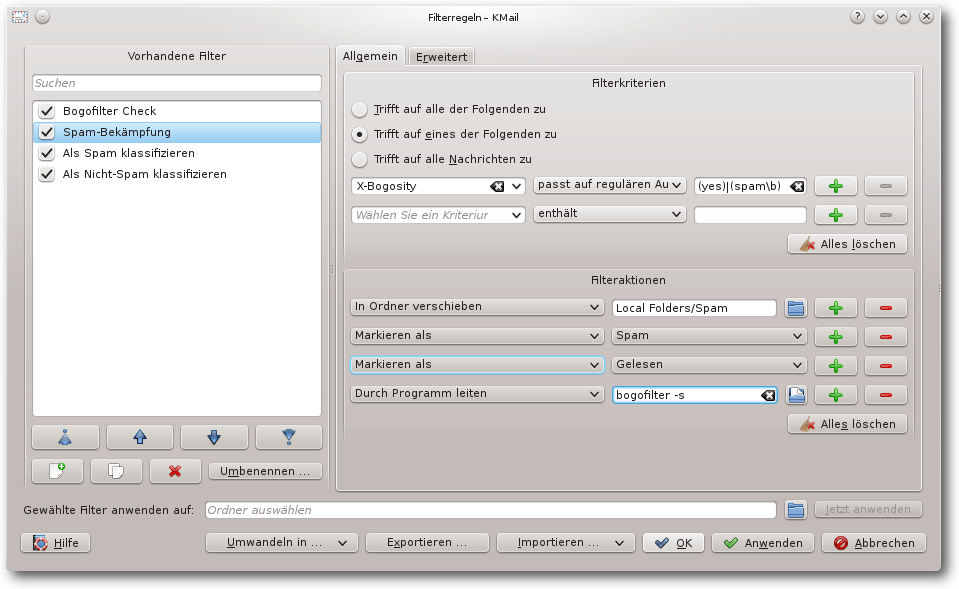Toggle the Als Spam klassifizieren checkbox
Screen dimensions: 959x589
[46, 153]
